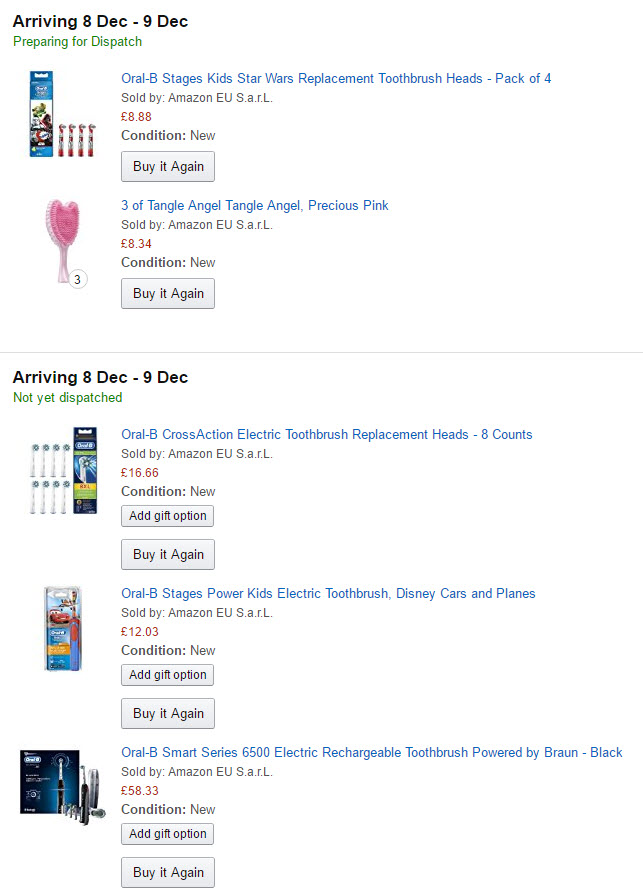The image size is (643, 896).
Task: Buy the Disney Cars kids toothbrush again
Action: (168, 713)
